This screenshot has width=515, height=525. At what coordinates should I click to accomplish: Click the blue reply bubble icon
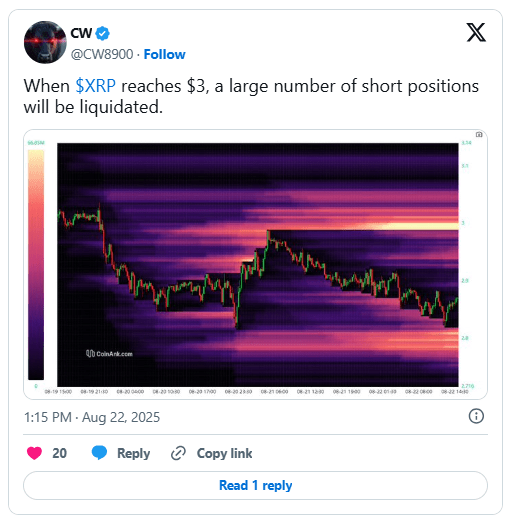[99, 453]
